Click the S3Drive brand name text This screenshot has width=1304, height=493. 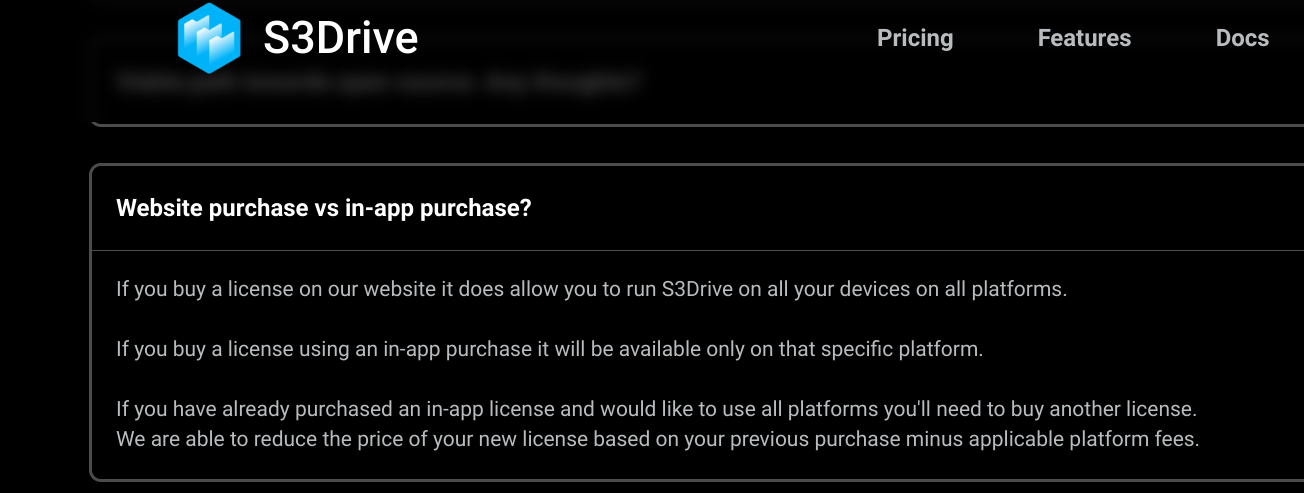tap(341, 38)
